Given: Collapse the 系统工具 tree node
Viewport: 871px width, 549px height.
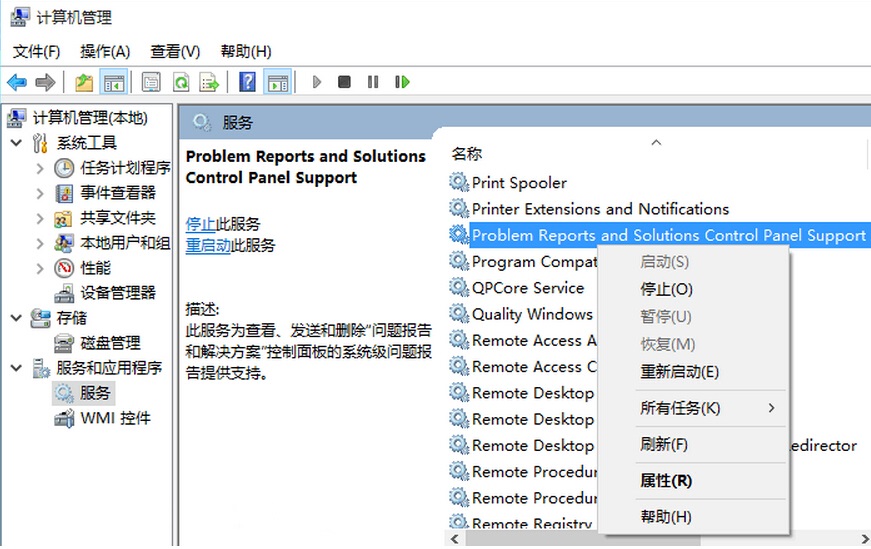Looking at the screenshot, I should pyautogui.click(x=16, y=143).
